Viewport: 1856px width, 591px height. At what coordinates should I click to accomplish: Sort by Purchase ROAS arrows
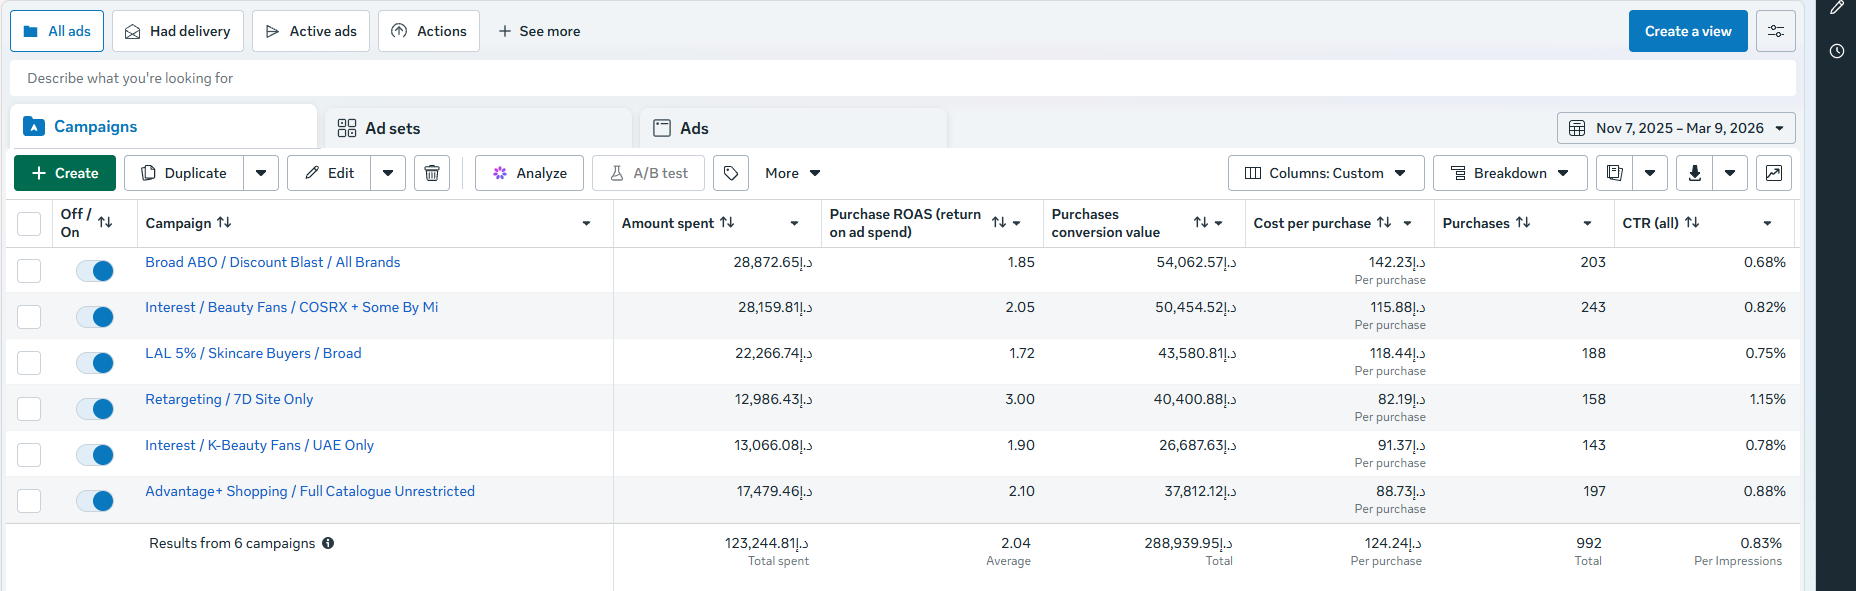(x=999, y=222)
